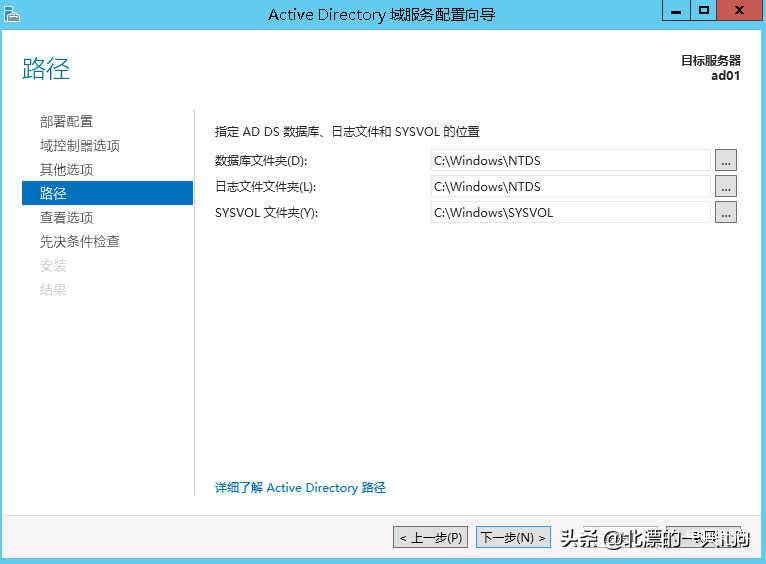Click the SYSVOL 文件夹(Y): label
Viewport: 766px width, 564px height.
[x=266, y=213]
